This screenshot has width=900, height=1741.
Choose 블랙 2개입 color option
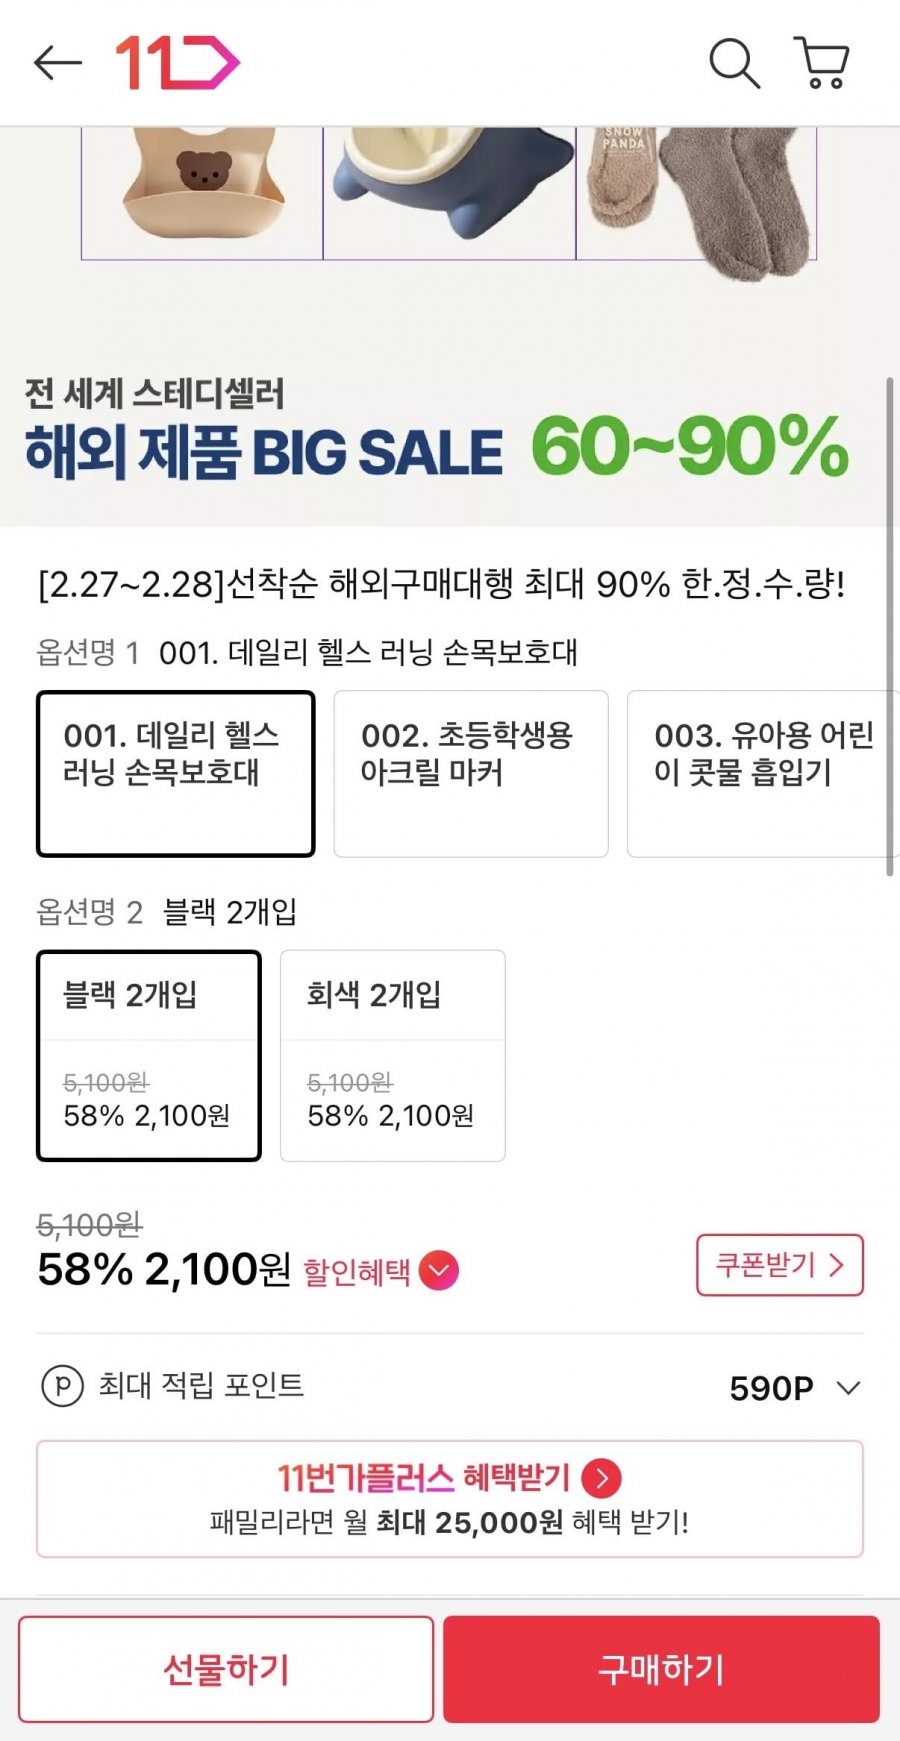tap(149, 1055)
